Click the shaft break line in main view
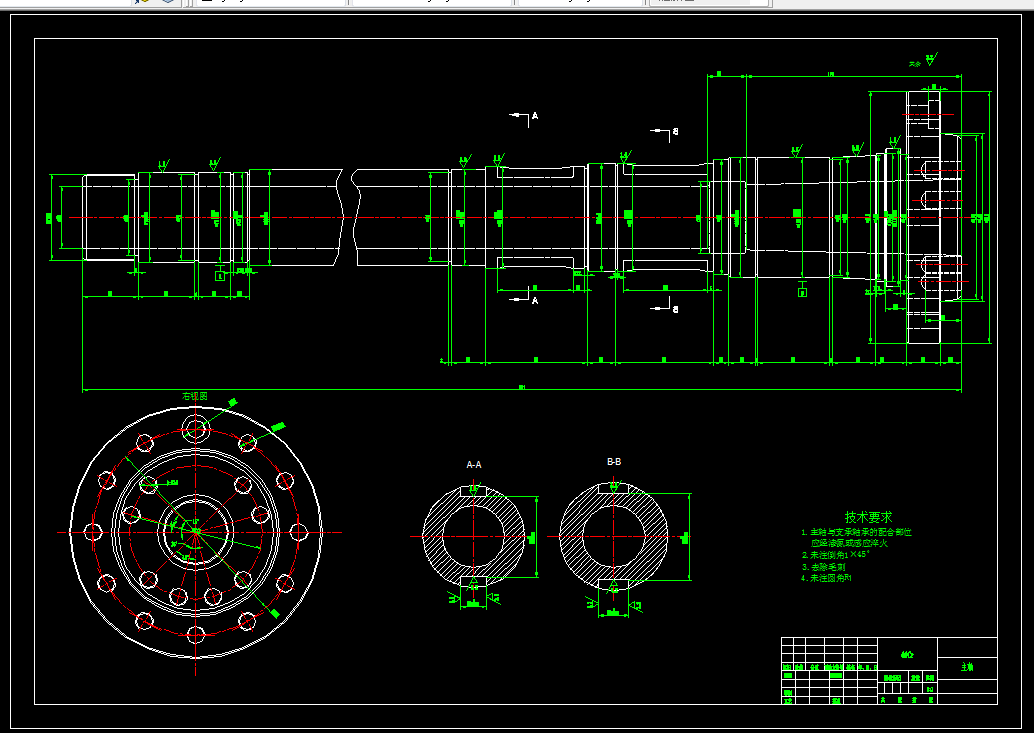 [349, 218]
